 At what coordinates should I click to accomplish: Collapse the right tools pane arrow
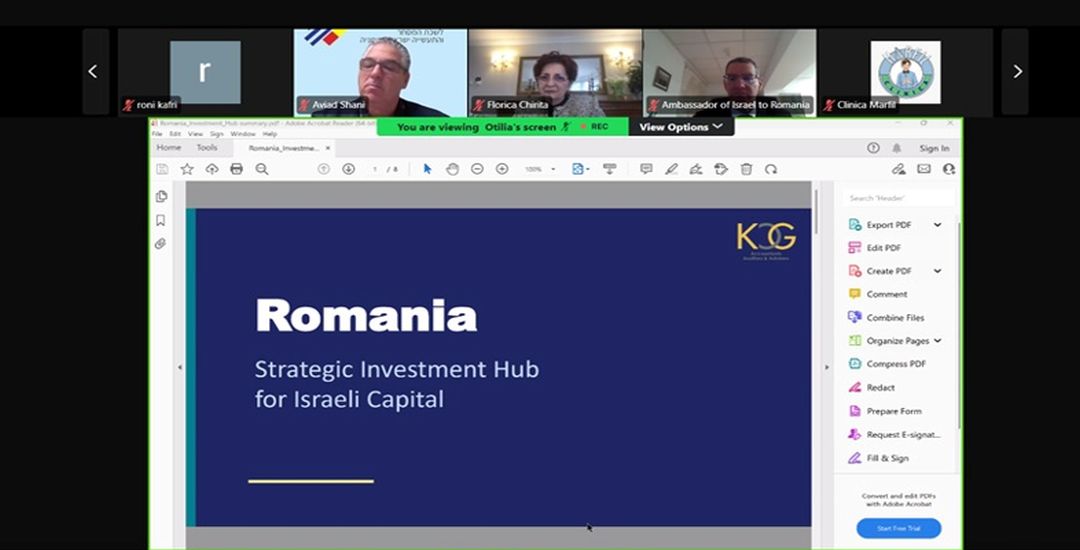point(826,367)
